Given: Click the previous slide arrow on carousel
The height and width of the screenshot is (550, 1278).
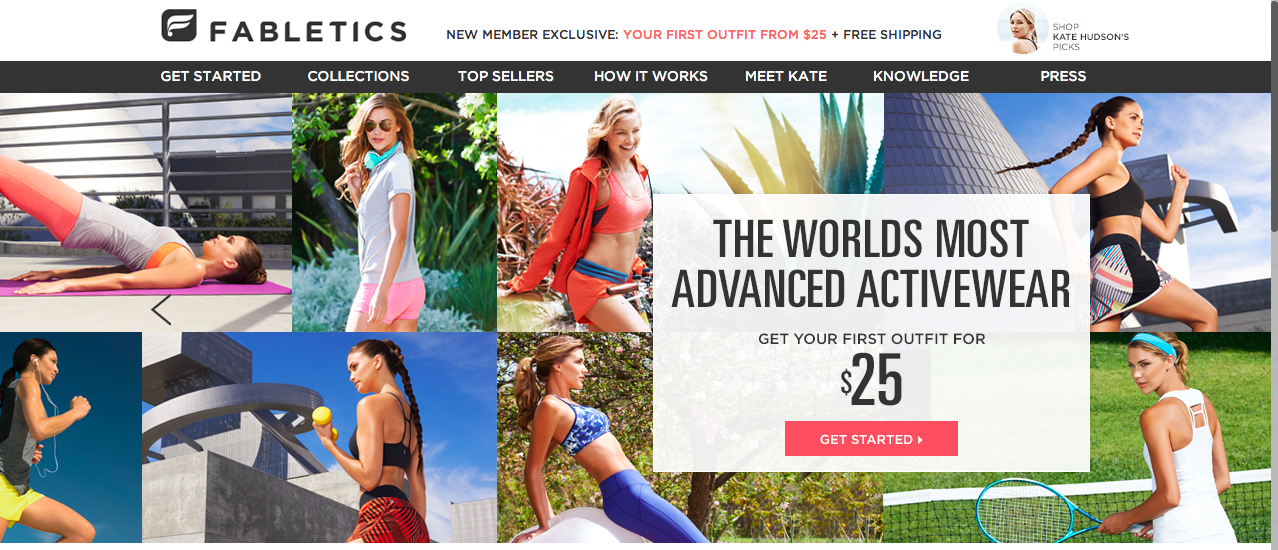Looking at the screenshot, I should click(x=161, y=310).
